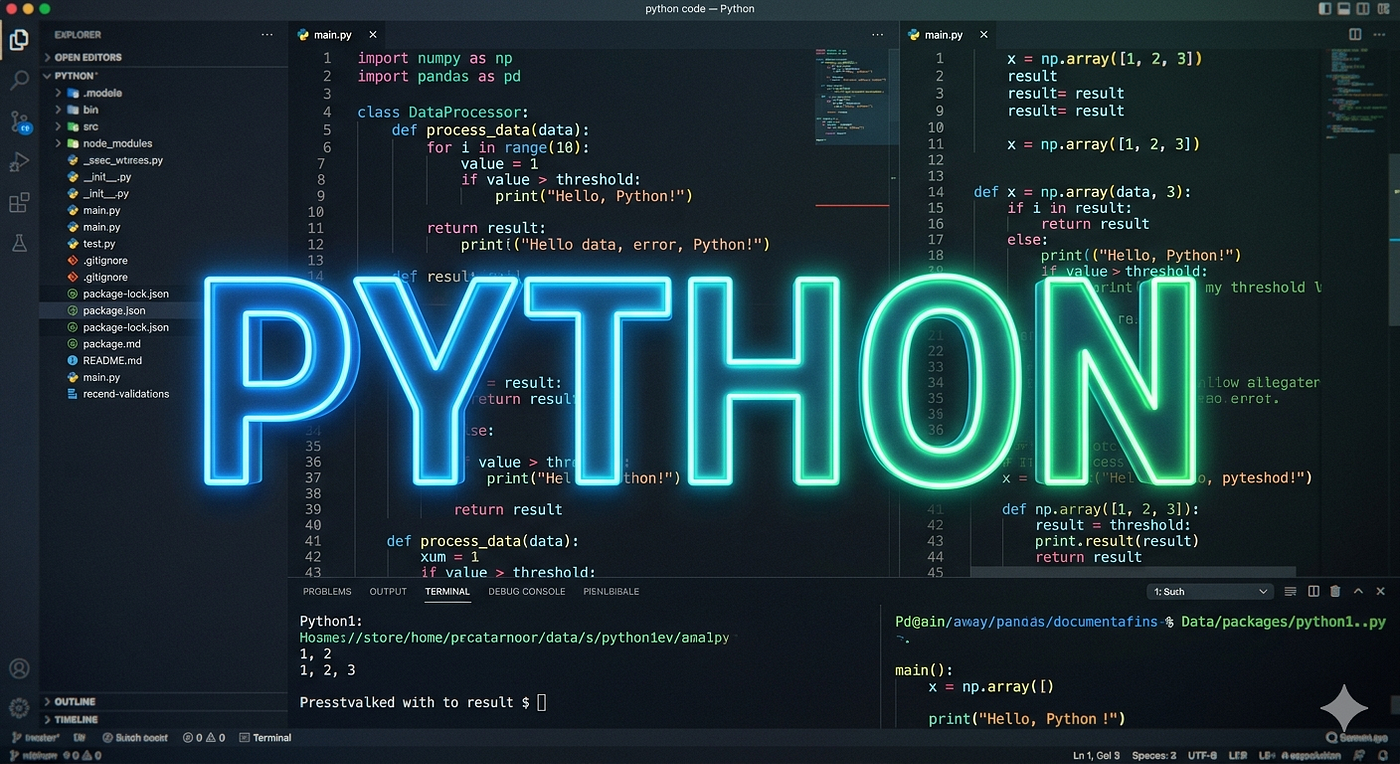Open the Search view icon
The image size is (1400, 764).
[x=19, y=81]
